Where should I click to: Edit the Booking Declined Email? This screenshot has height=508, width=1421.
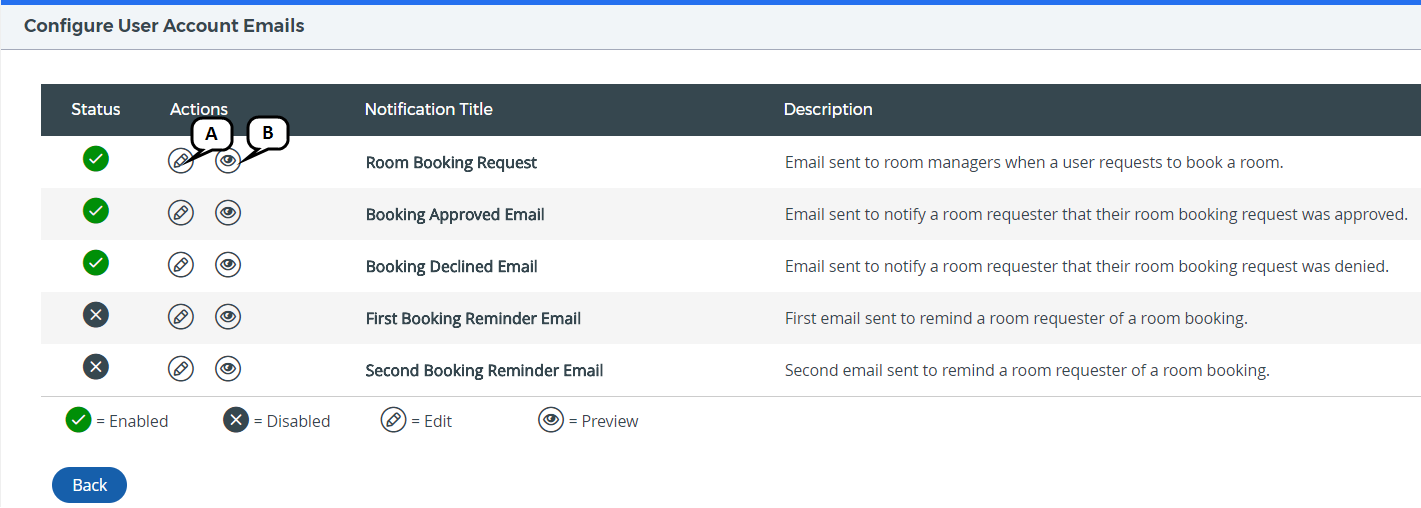180,265
